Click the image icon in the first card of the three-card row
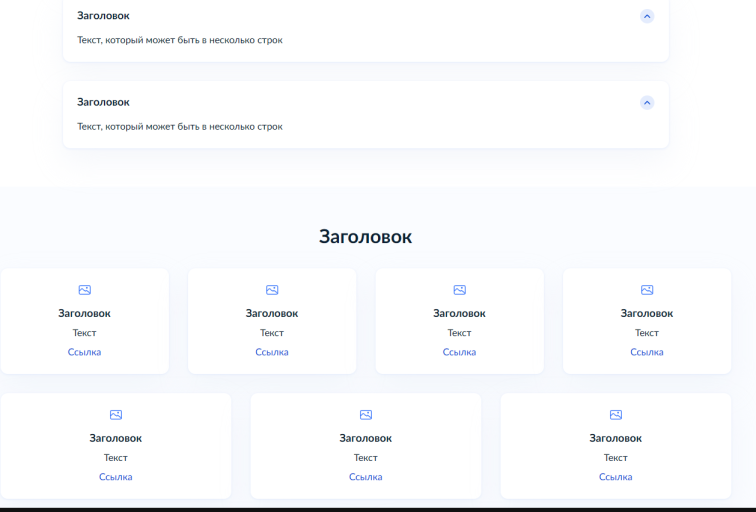The width and height of the screenshot is (756, 512). pos(116,415)
